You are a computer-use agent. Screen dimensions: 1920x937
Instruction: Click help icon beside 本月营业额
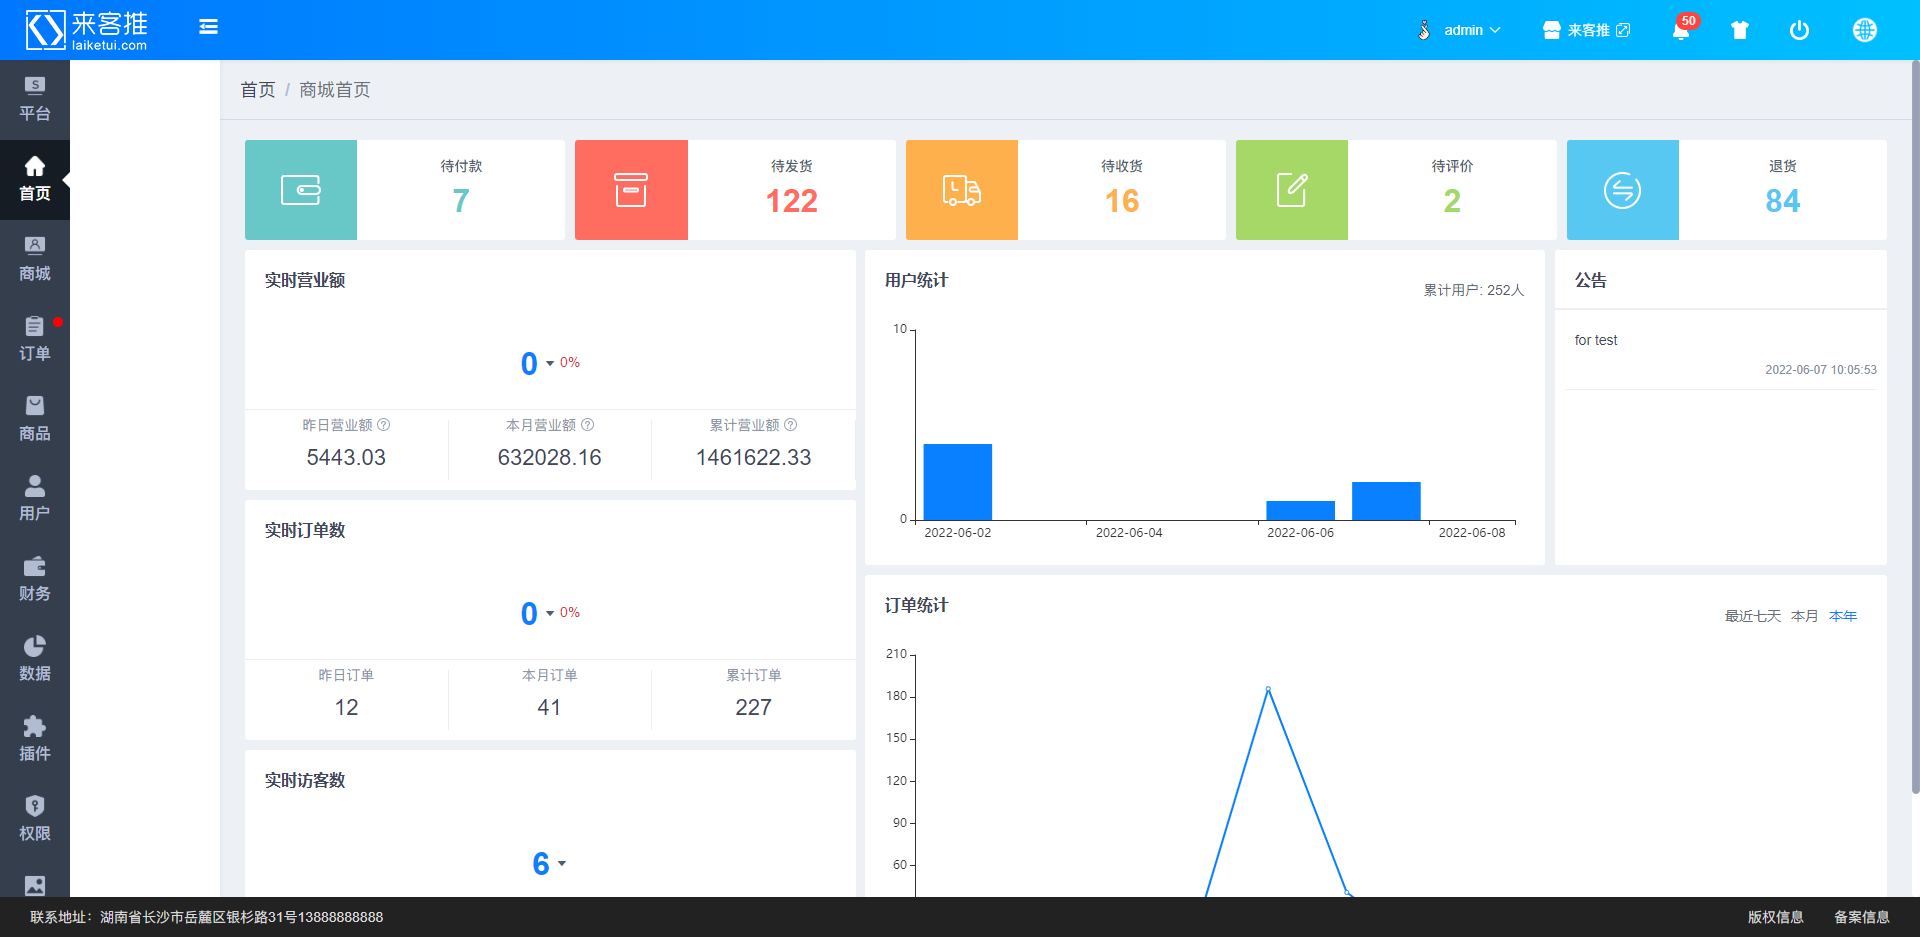tap(588, 425)
